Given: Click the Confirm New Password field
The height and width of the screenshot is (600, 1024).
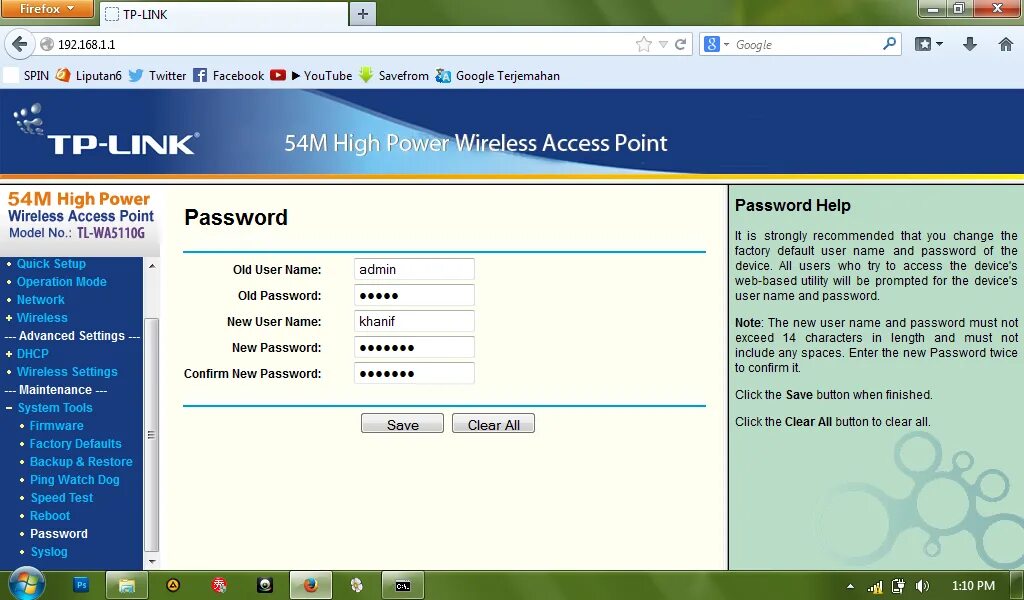Looking at the screenshot, I should click(414, 373).
